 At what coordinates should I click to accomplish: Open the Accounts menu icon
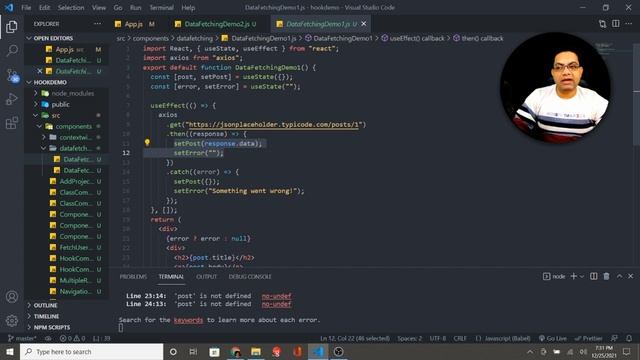coord(12,297)
